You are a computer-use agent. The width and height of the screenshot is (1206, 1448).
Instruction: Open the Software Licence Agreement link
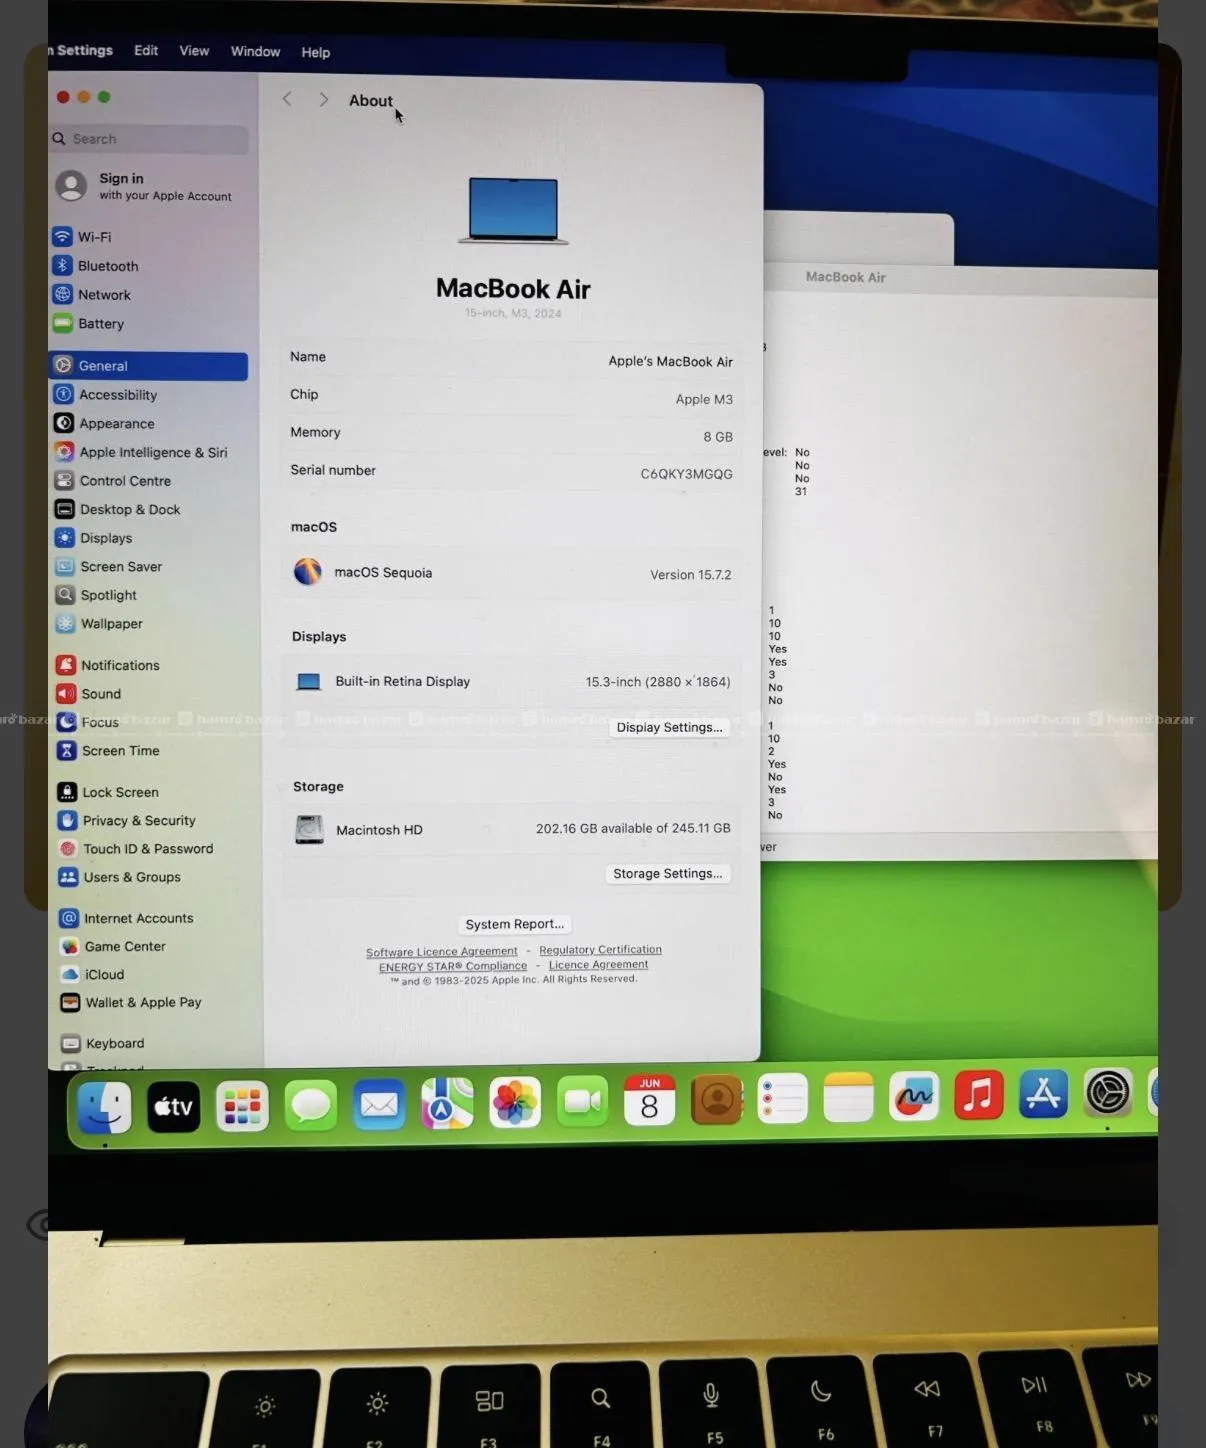point(441,952)
